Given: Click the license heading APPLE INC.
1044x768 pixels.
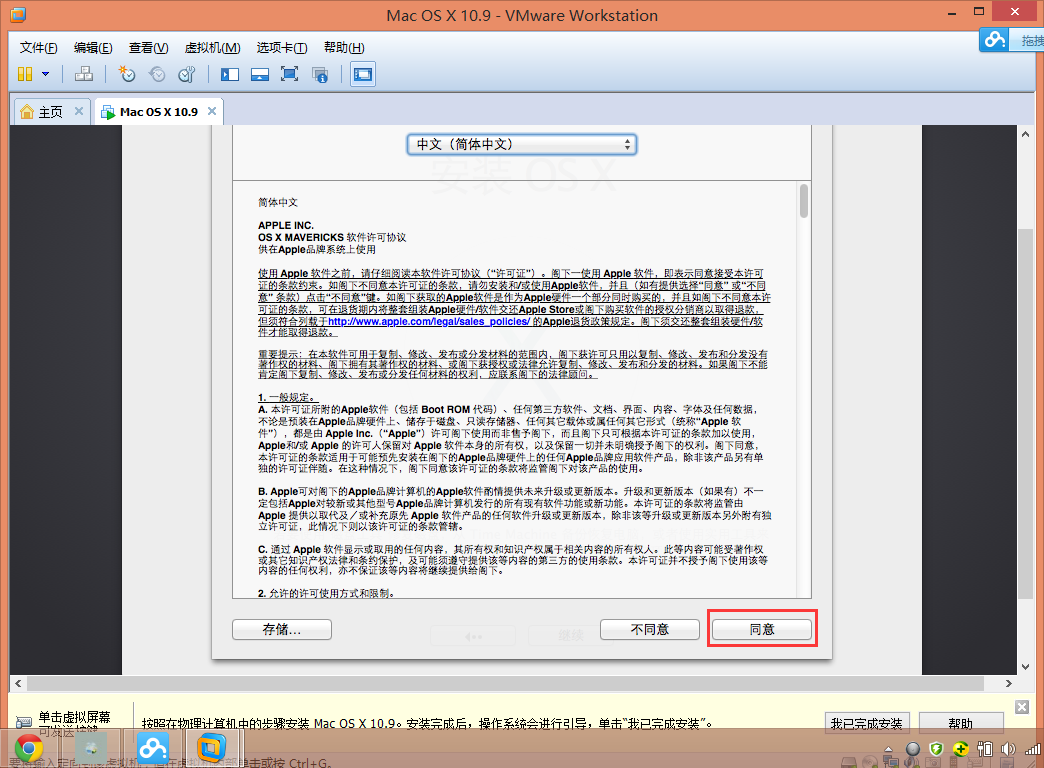Looking at the screenshot, I should coord(286,225).
